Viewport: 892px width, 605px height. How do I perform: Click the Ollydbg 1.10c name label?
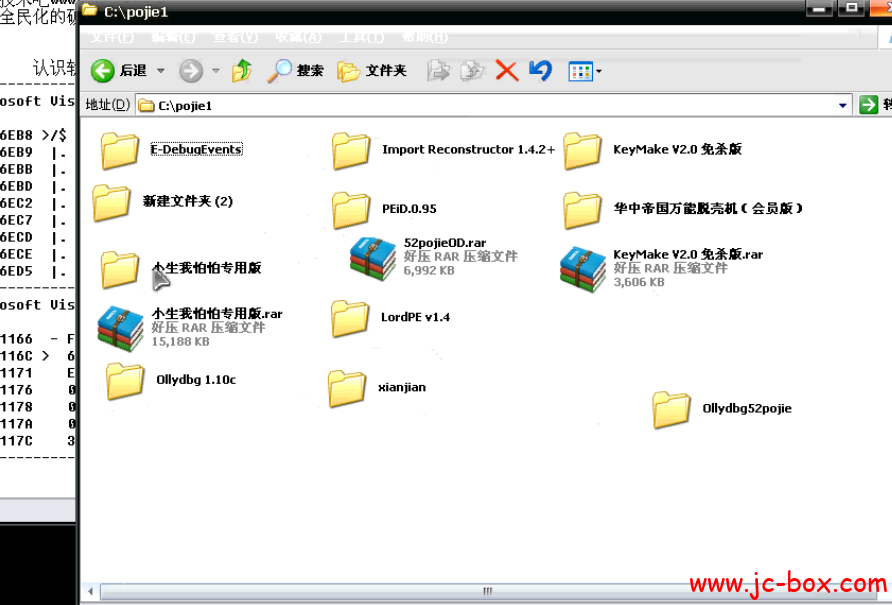(x=196, y=380)
